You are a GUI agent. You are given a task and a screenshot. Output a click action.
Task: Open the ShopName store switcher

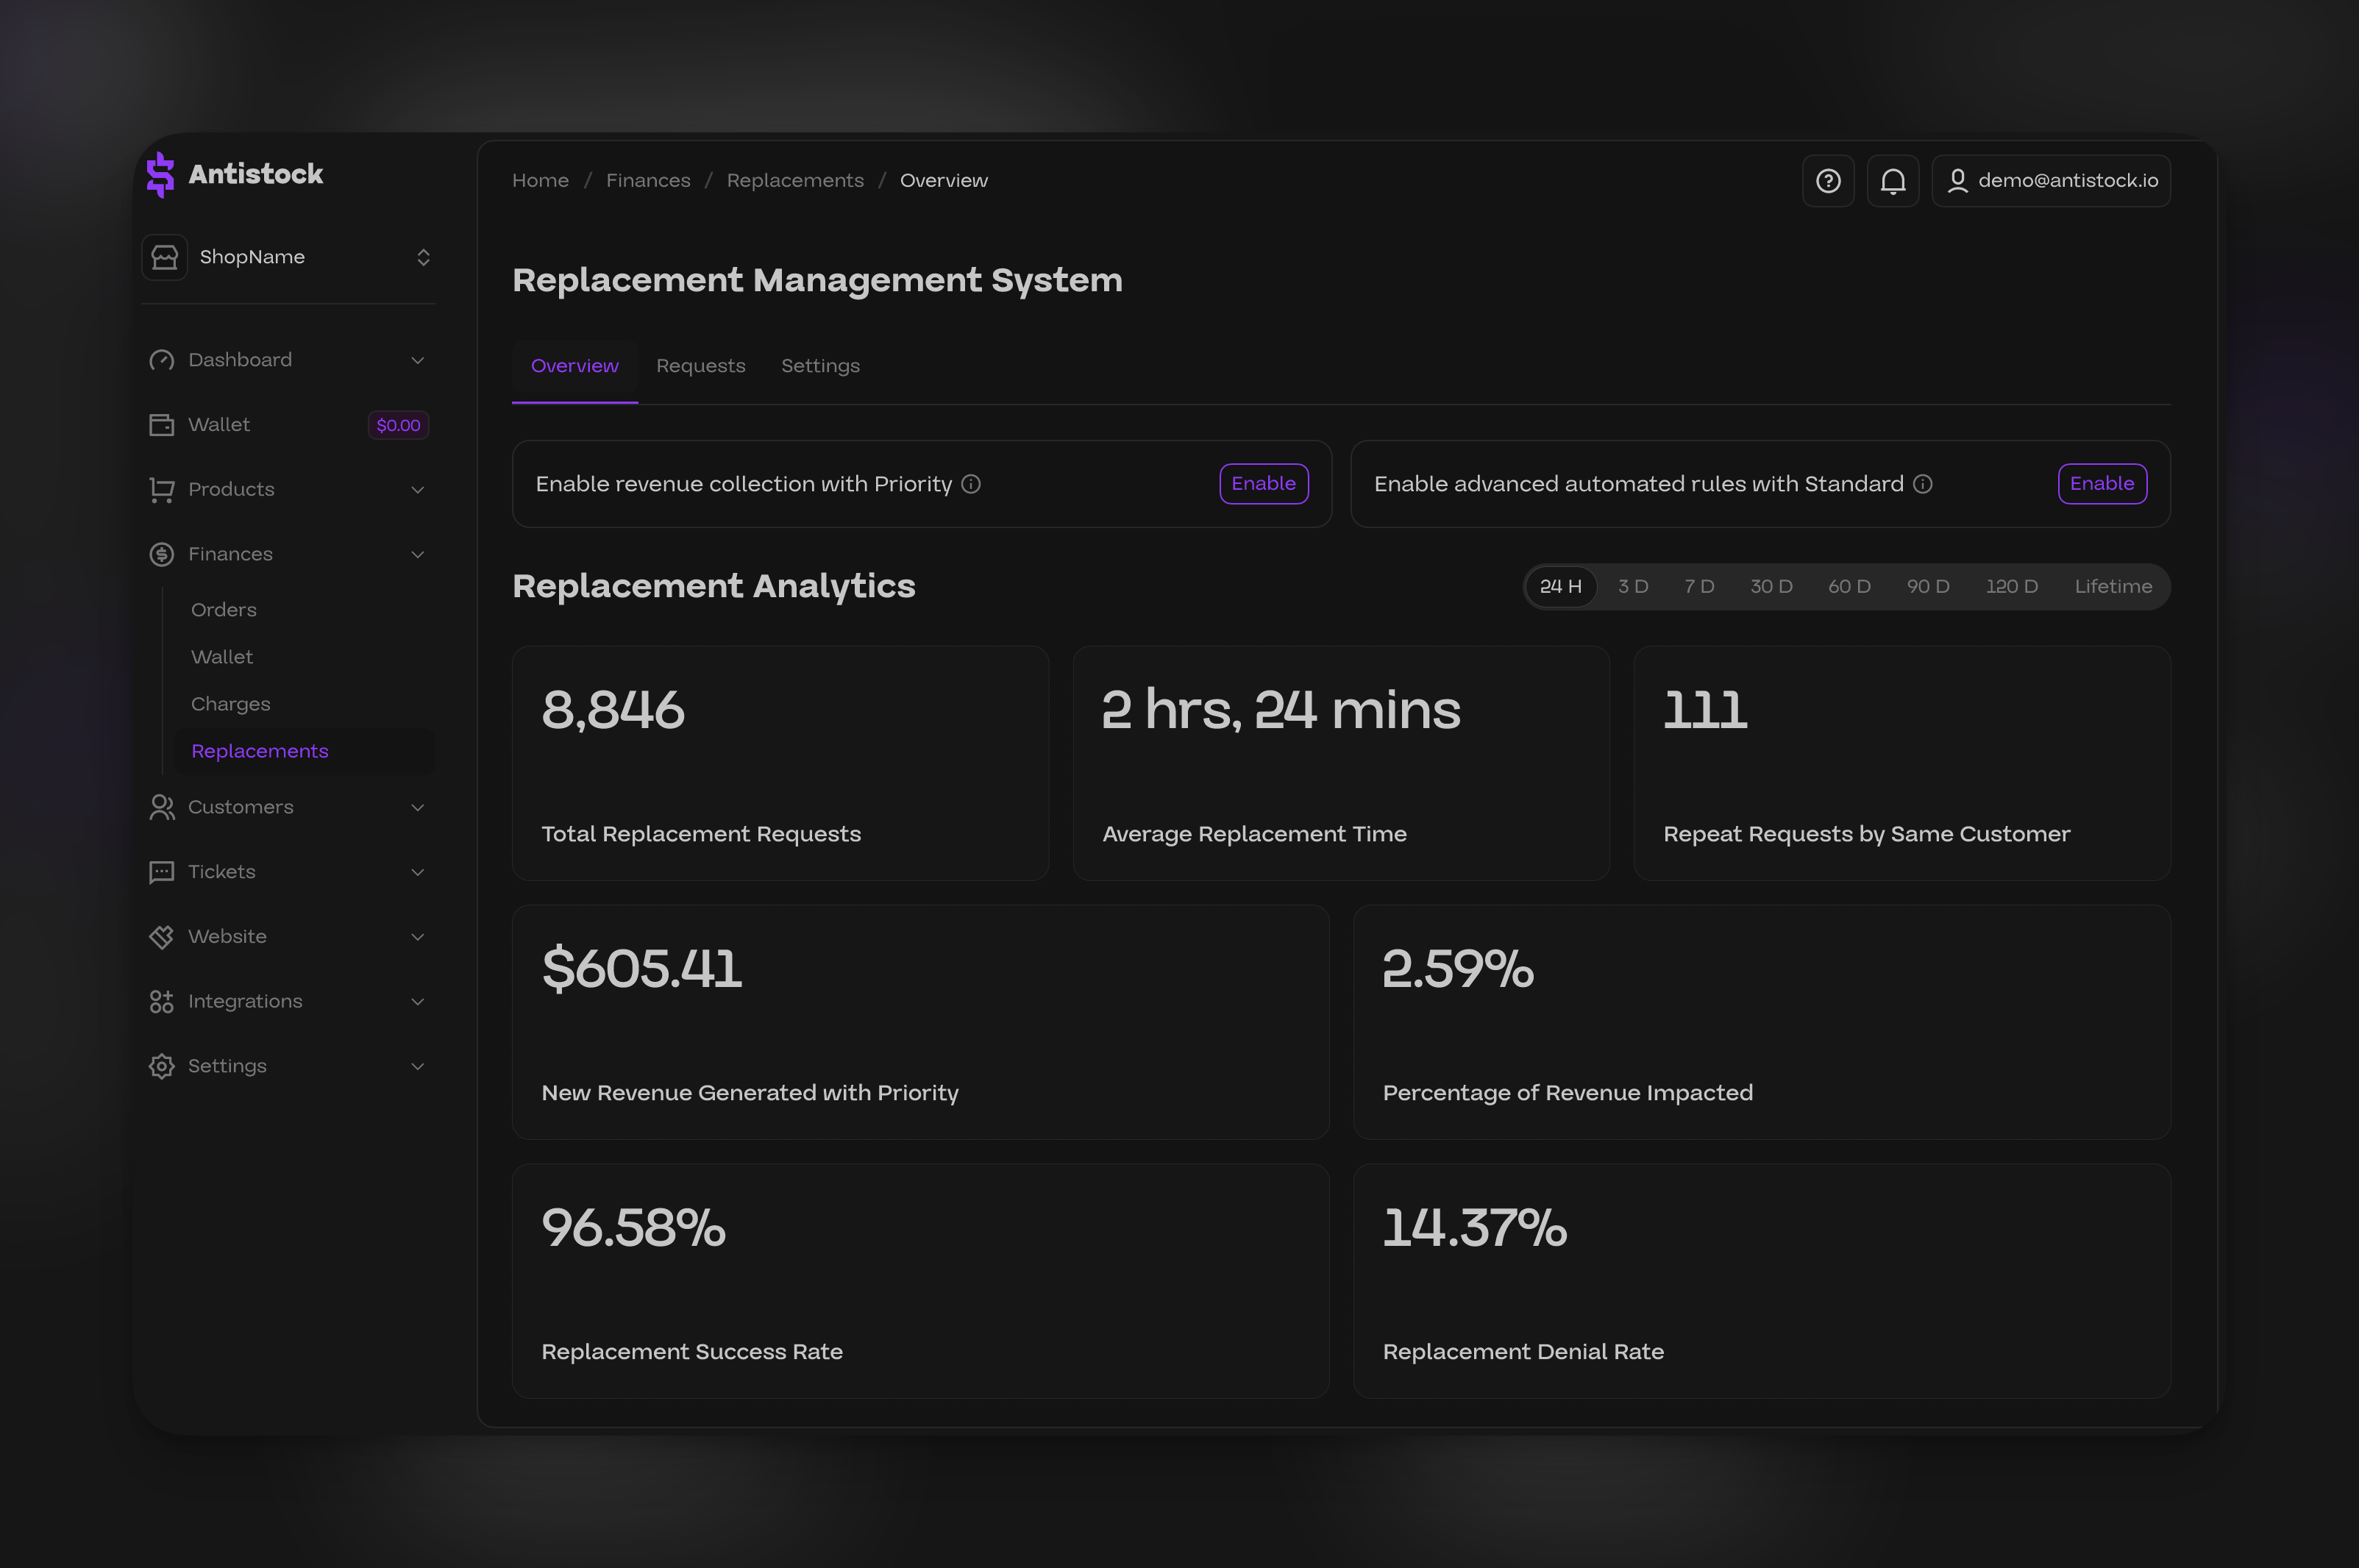pyautogui.click(x=288, y=257)
